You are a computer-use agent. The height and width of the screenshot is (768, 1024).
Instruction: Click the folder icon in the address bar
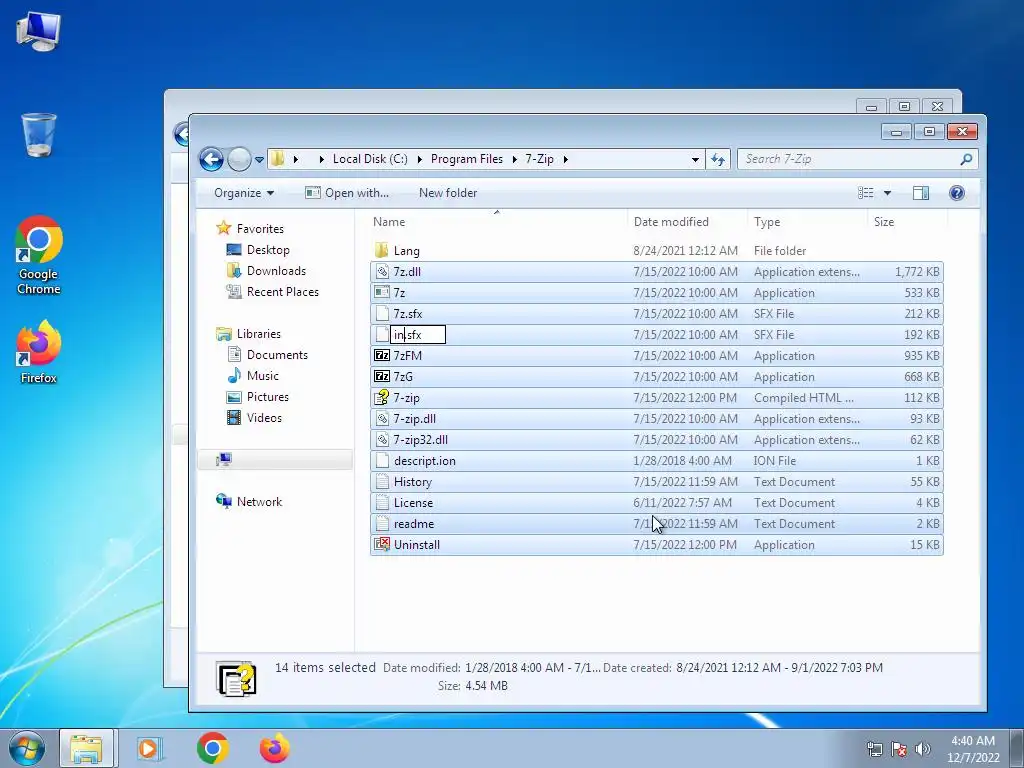(x=278, y=159)
